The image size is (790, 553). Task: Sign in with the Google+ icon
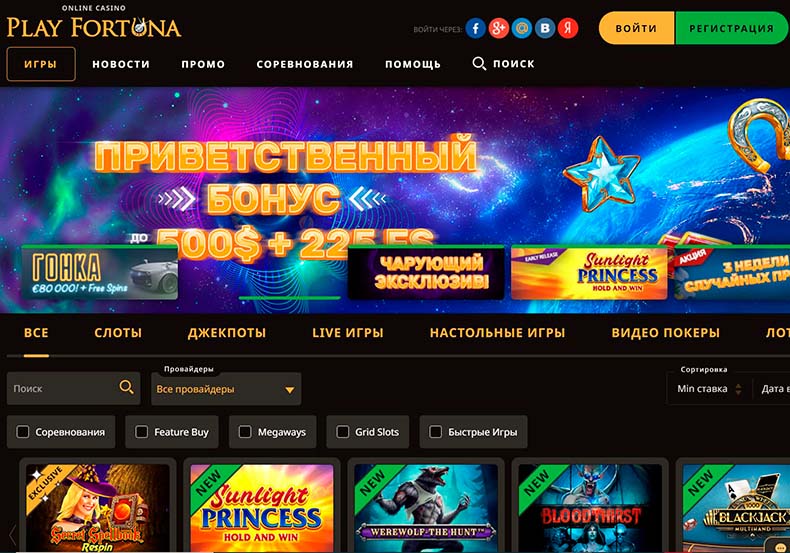[498, 28]
